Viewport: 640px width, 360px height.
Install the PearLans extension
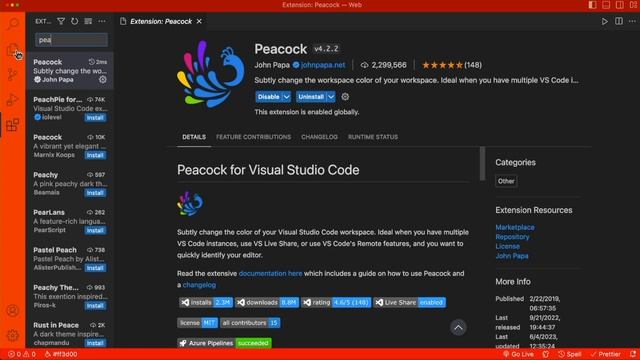pos(95,230)
